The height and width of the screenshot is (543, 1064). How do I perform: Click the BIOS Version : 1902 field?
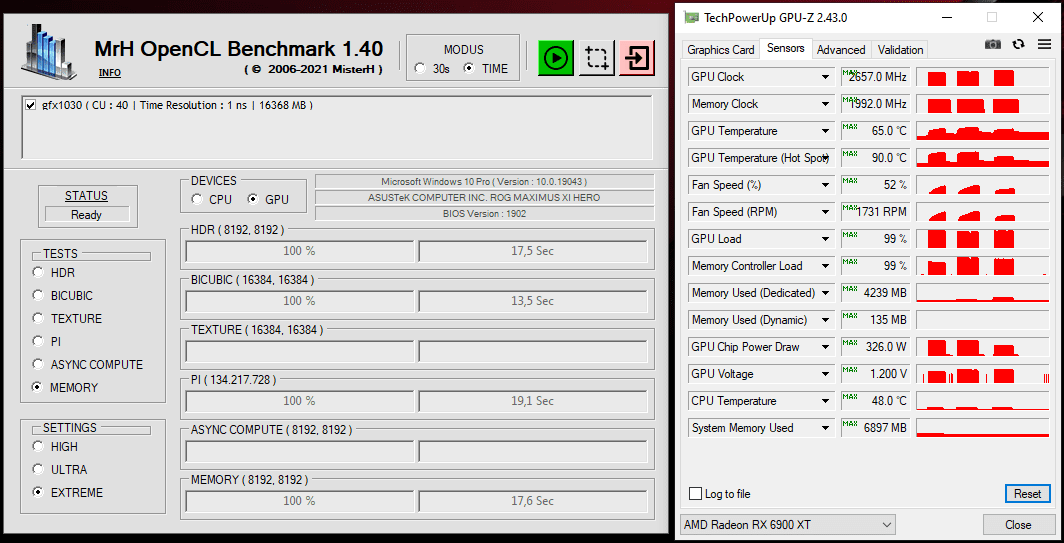click(484, 213)
